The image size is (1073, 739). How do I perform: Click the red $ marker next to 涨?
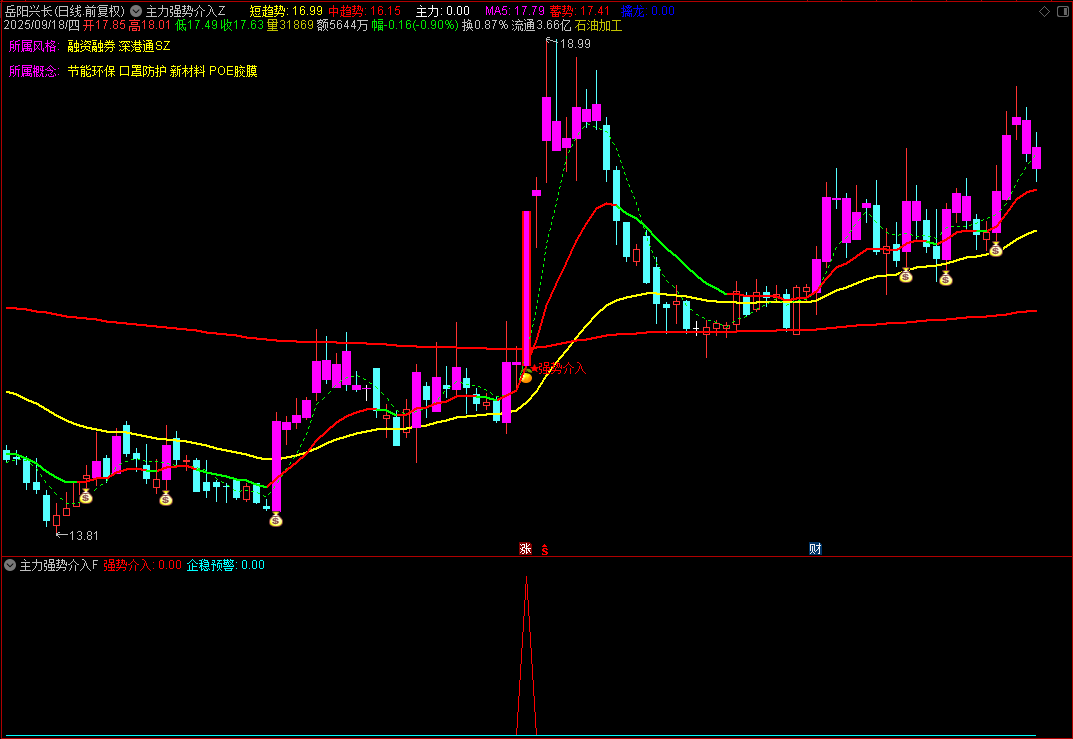(x=545, y=549)
